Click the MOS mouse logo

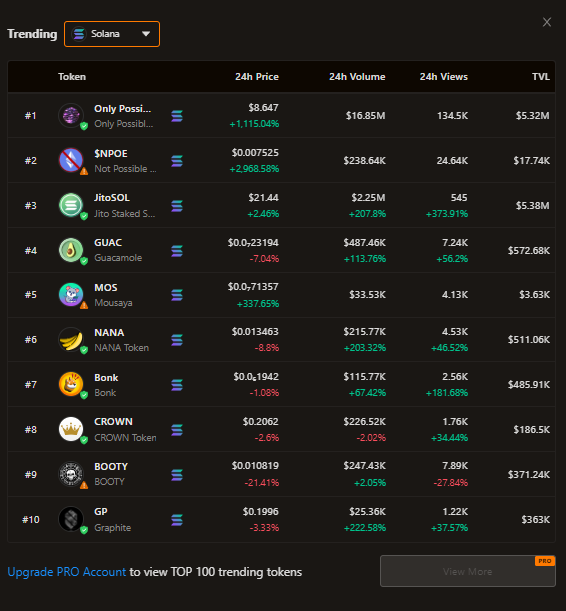(x=71, y=295)
